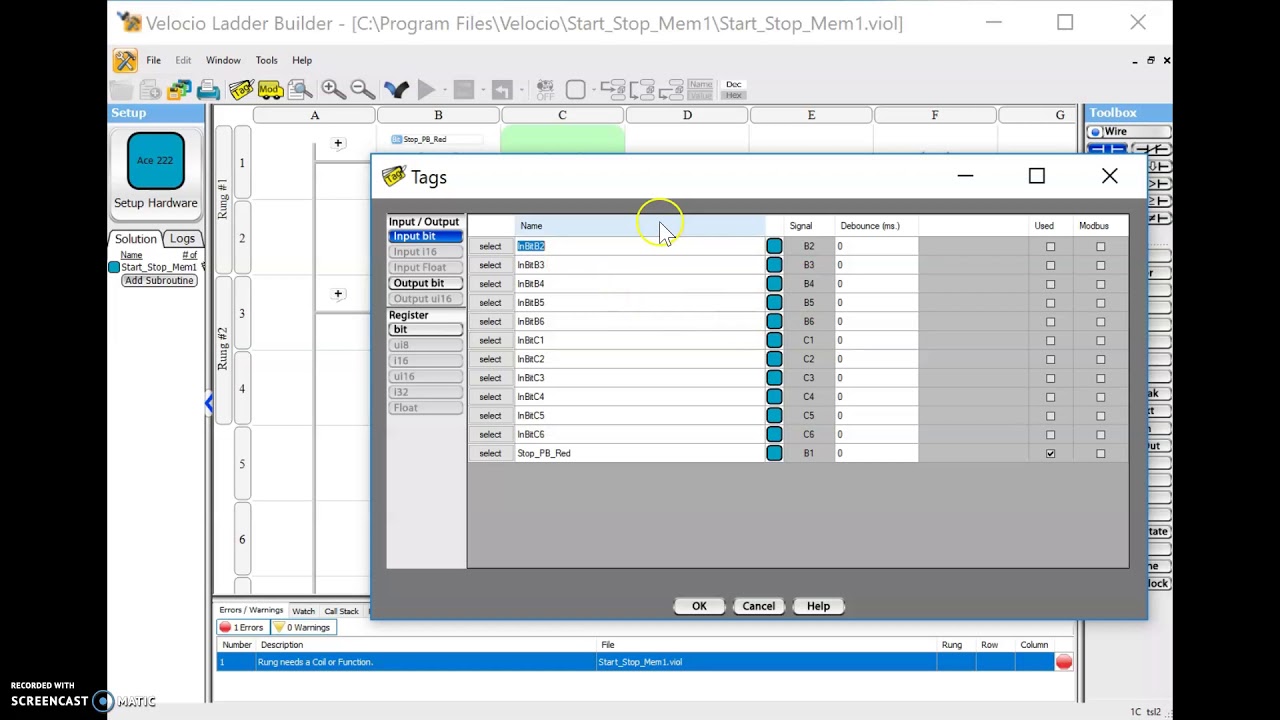Click the Save All toolbar icon
The width and height of the screenshot is (1280, 720).
(179, 91)
